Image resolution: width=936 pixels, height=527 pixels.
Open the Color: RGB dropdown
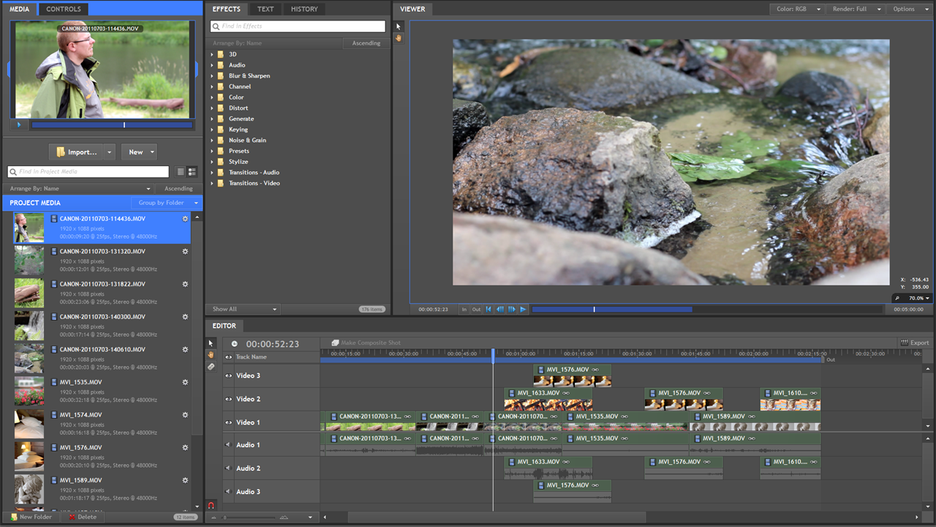click(798, 9)
